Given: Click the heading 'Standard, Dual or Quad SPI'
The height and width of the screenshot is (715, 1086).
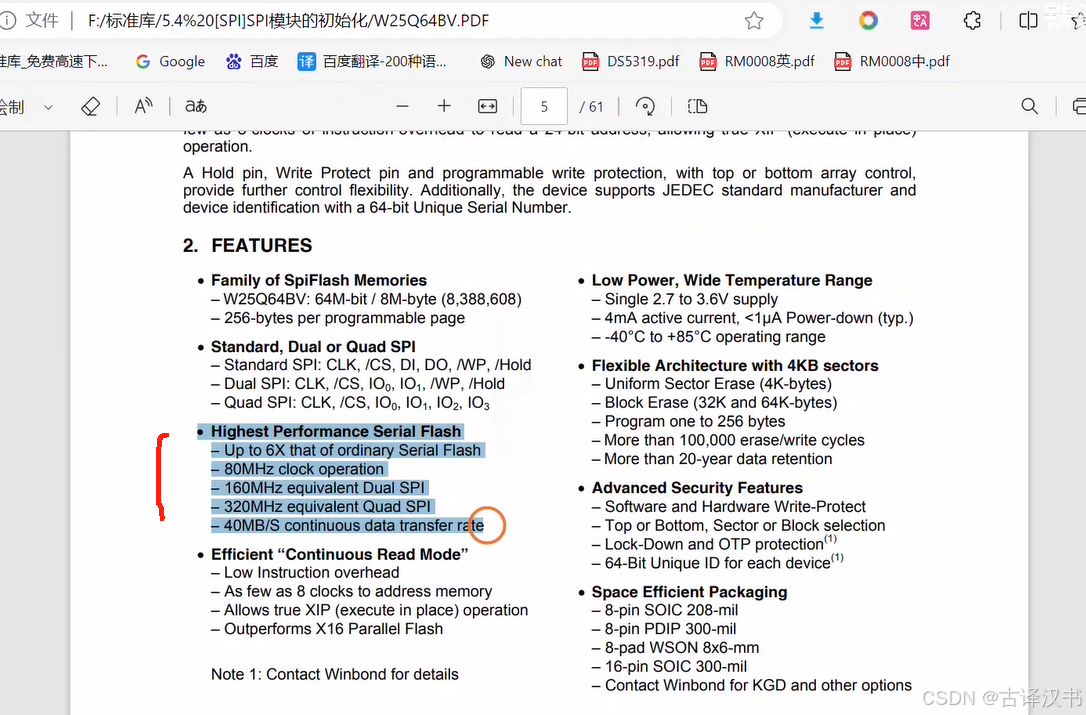Looking at the screenshot, I should pos(313,346).
